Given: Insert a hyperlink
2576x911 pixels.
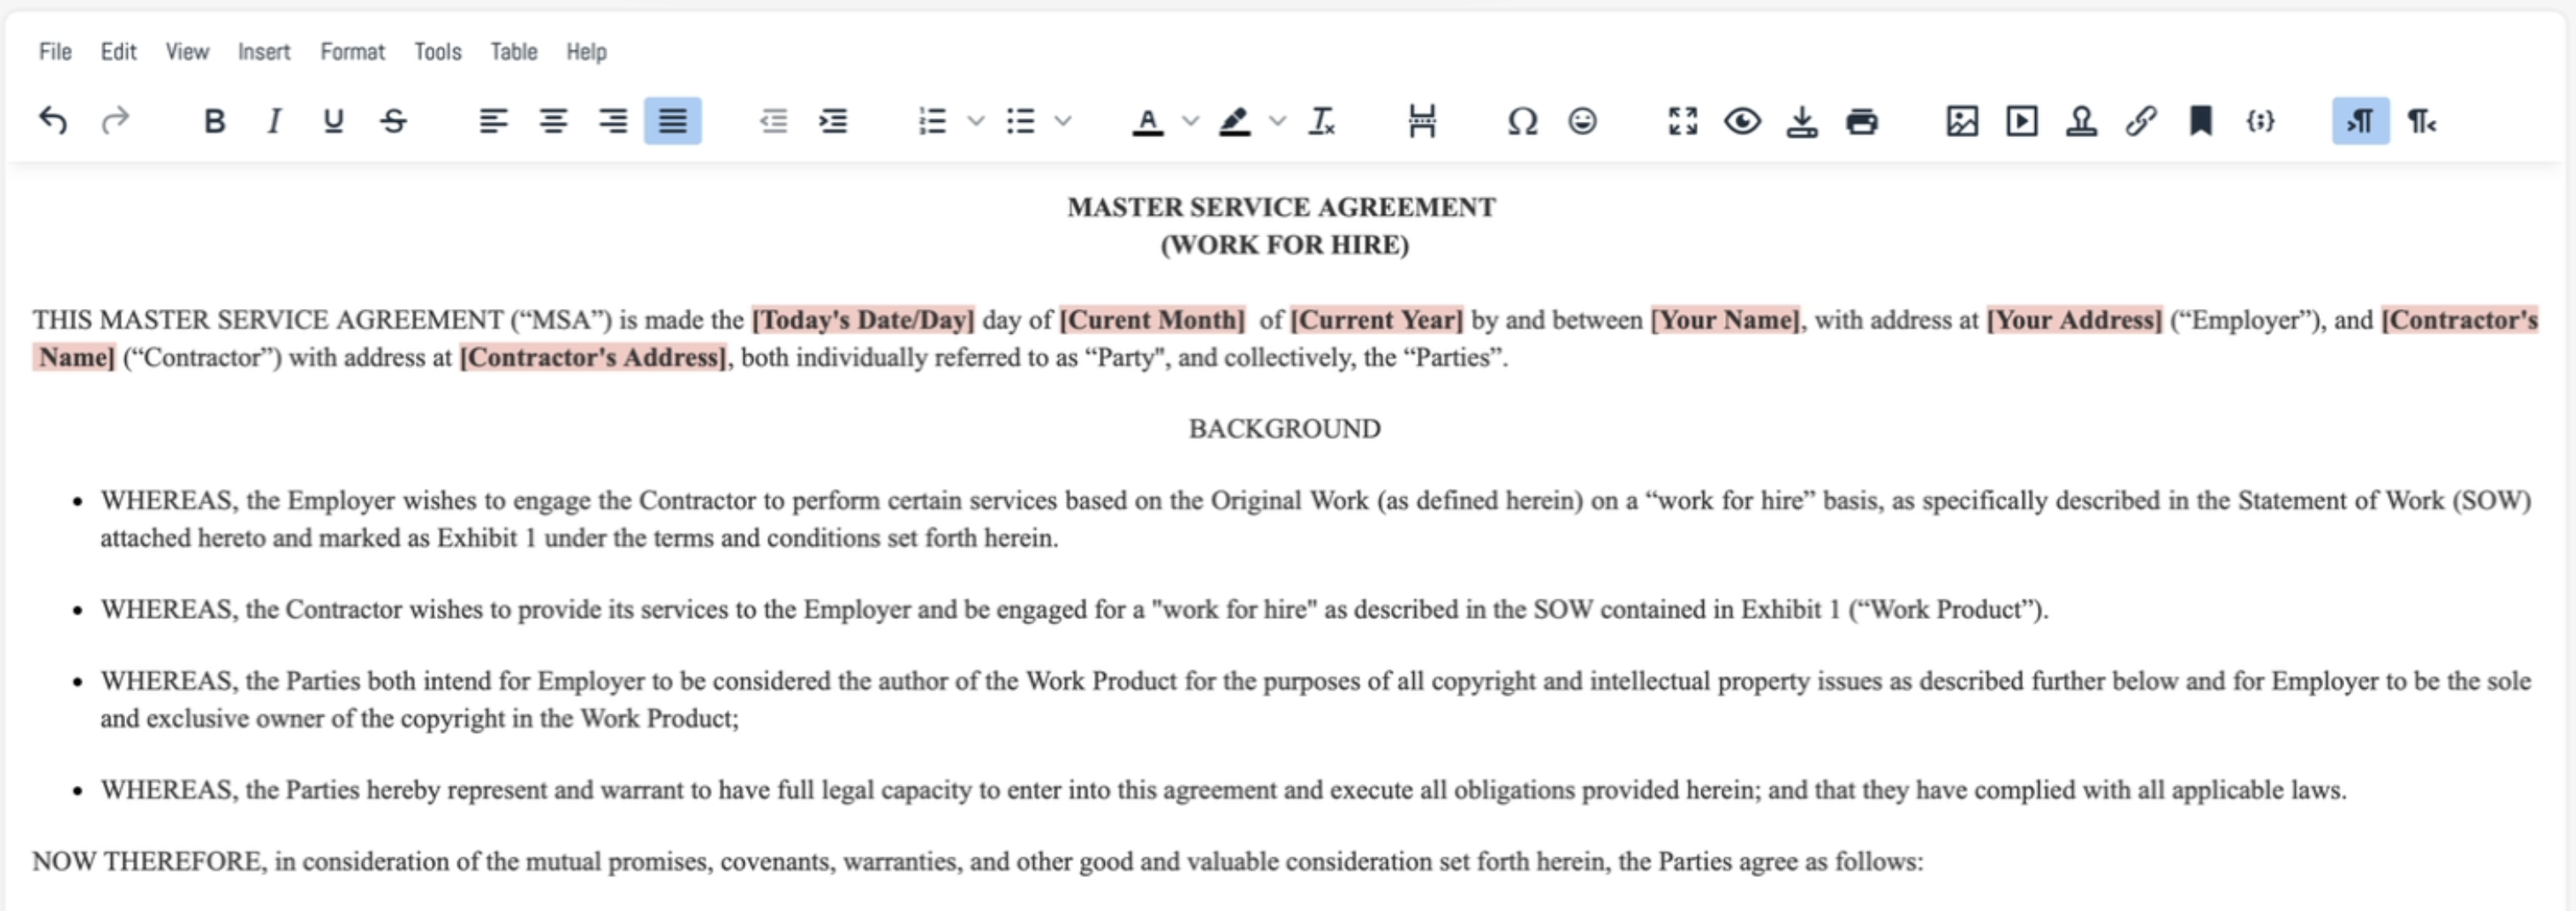Looking at the screenshot, I should click(x=2141, y=121).
